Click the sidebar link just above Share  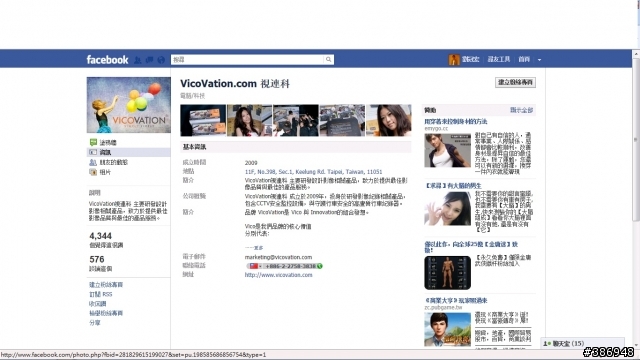[x=106, y=313]
